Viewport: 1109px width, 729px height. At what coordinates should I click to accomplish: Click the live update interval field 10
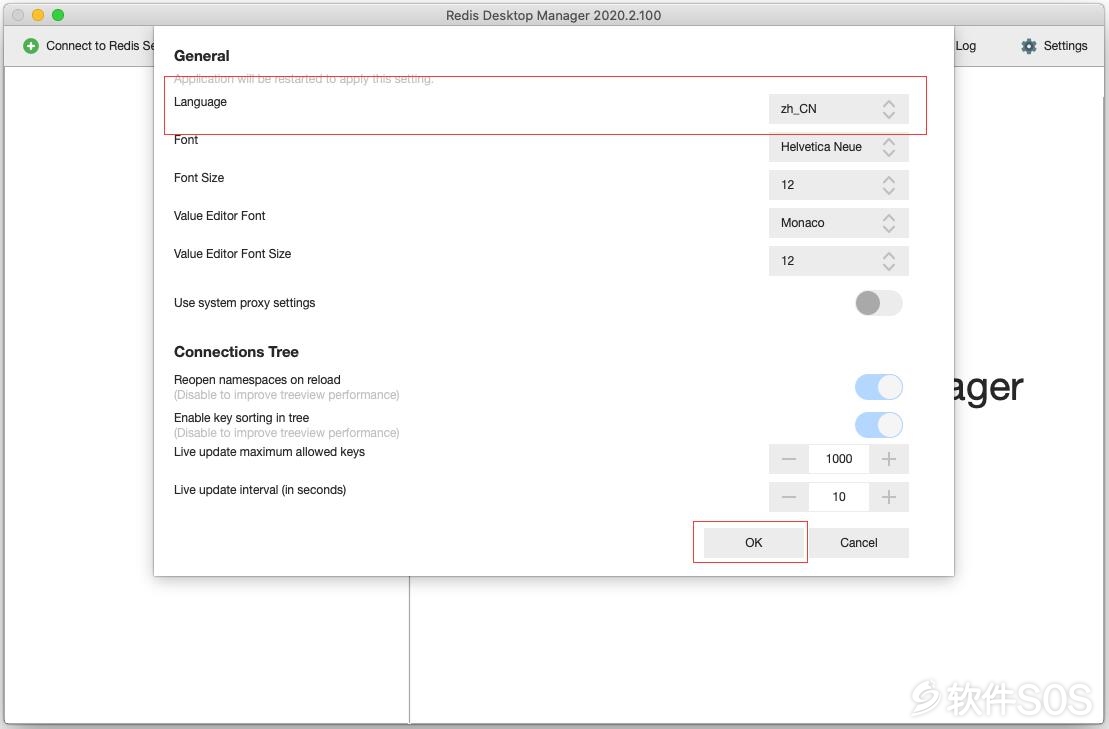839,497
